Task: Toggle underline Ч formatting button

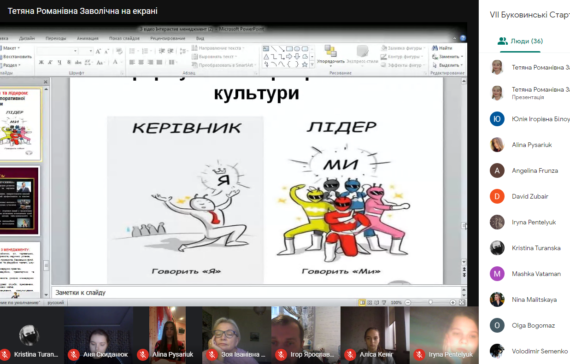Action: coord(59,63)
